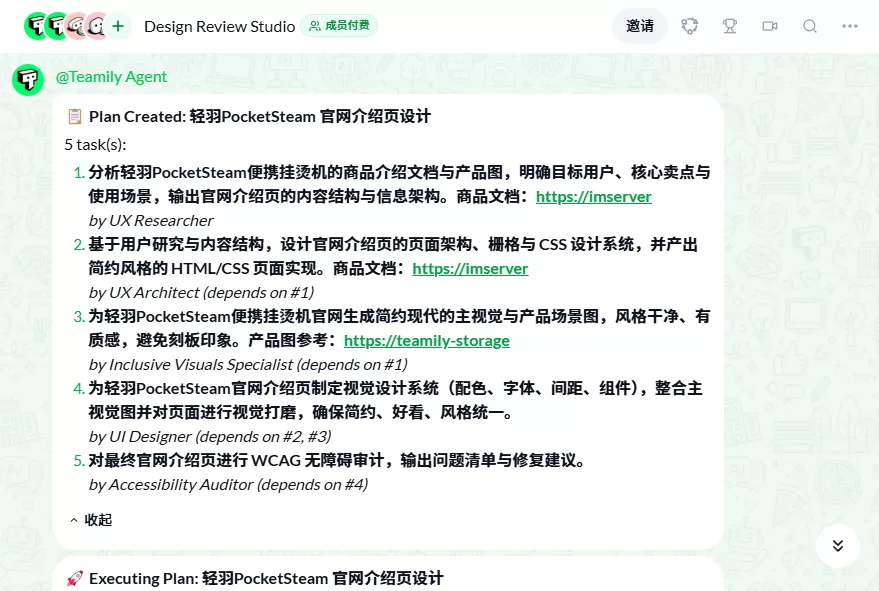Click the Plan Created heading text
This screenshot has width=879, height=591.
coord(260,116)
